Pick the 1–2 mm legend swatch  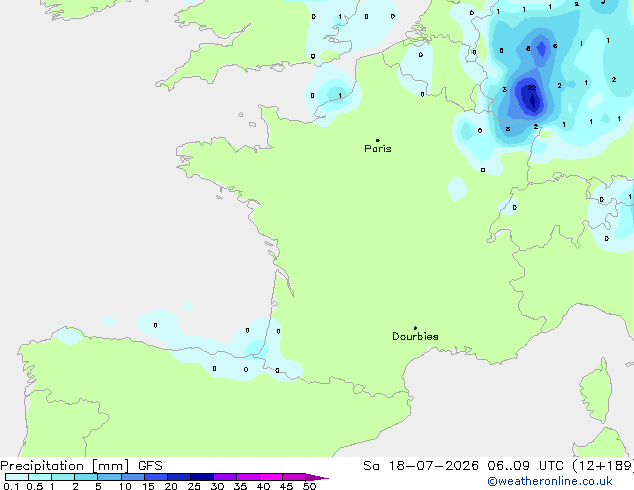click(x=63, y=477)
